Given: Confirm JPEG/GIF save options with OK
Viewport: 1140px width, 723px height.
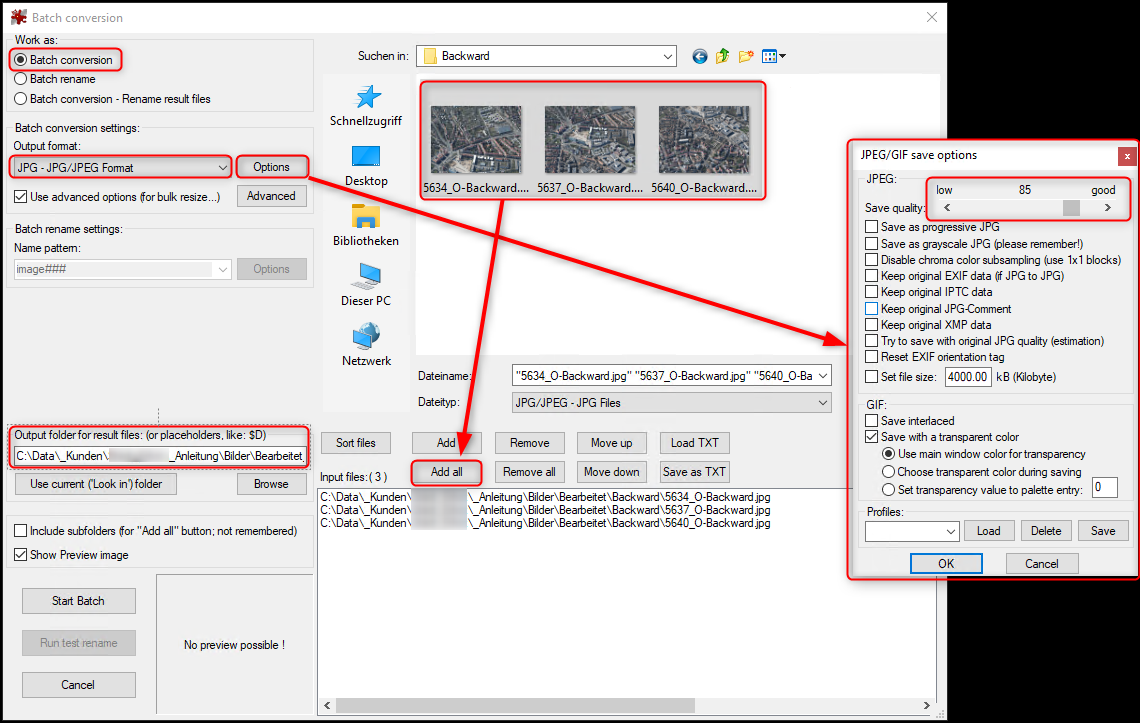Looking at the screenshot, I should coord(946,563).
